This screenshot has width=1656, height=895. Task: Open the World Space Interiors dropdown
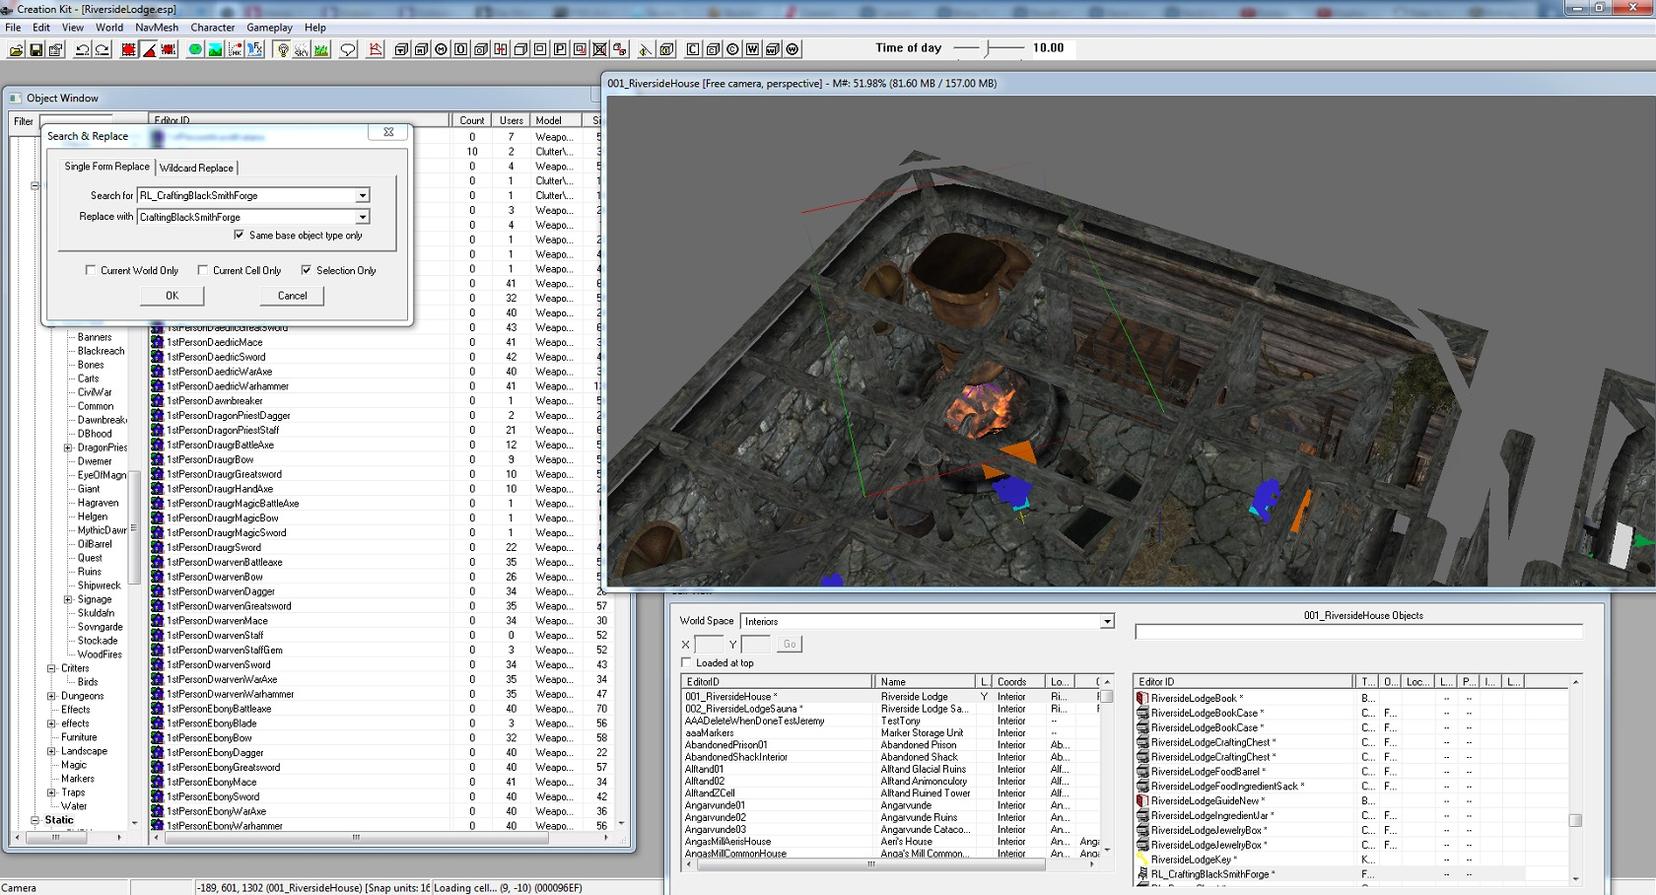1106,621
